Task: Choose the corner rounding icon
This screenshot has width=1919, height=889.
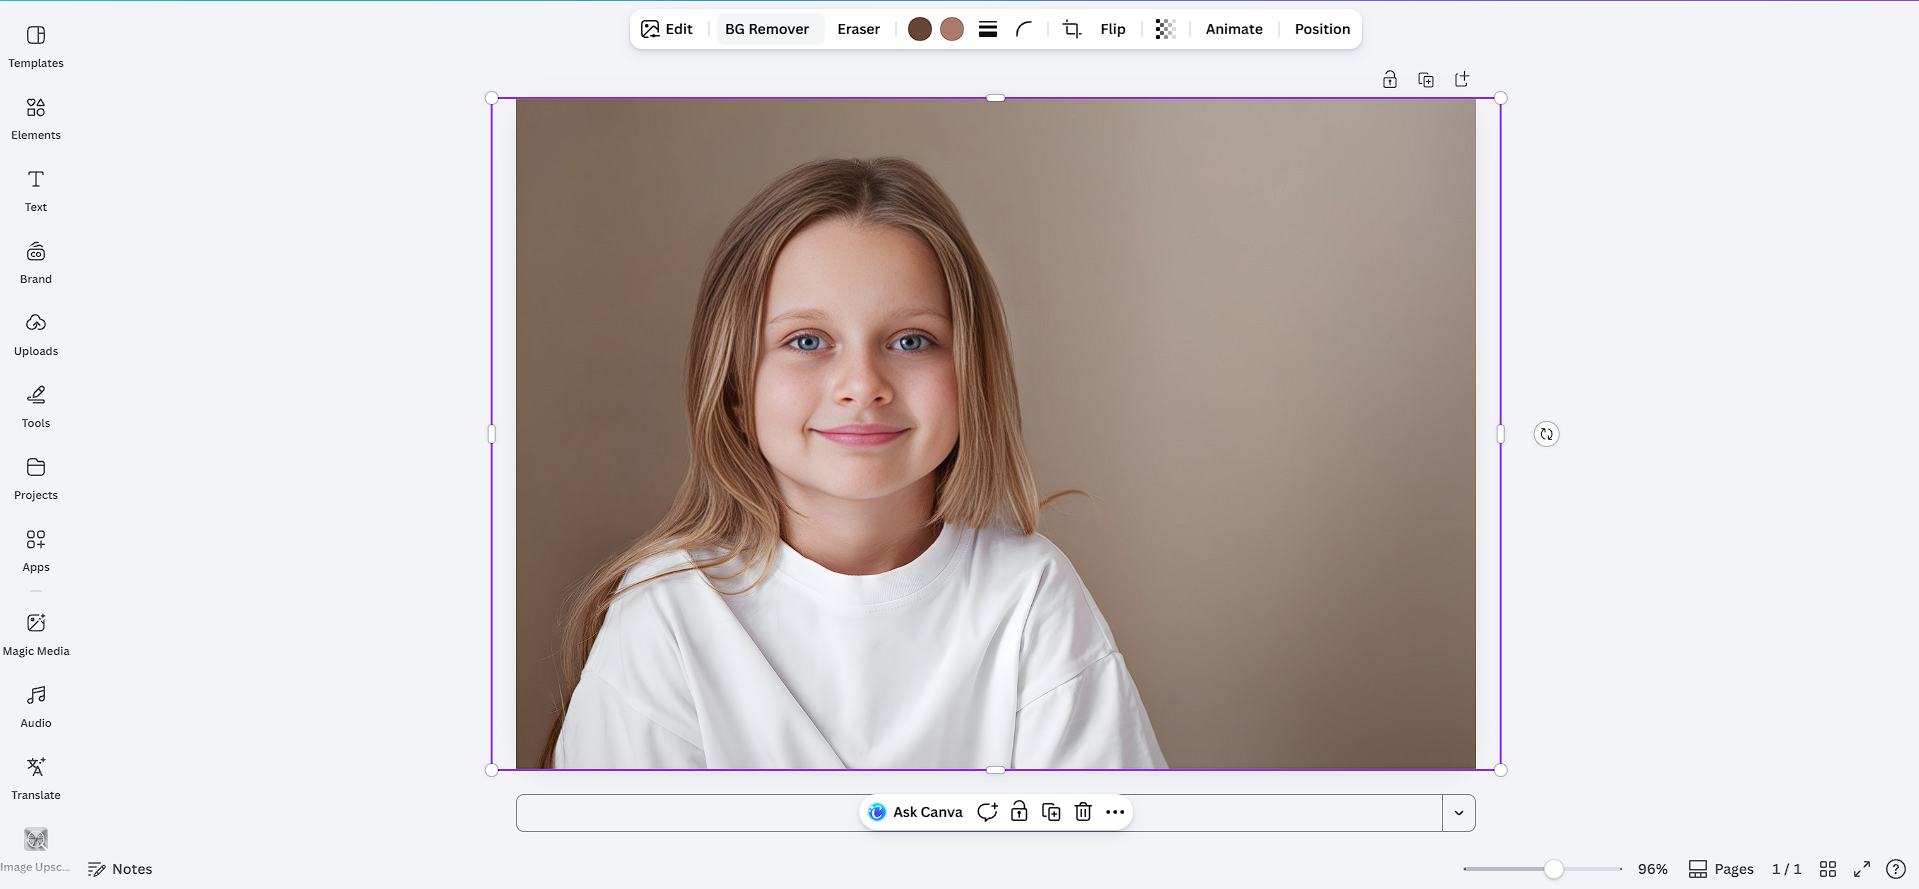Action: (x=1024, y=29)
